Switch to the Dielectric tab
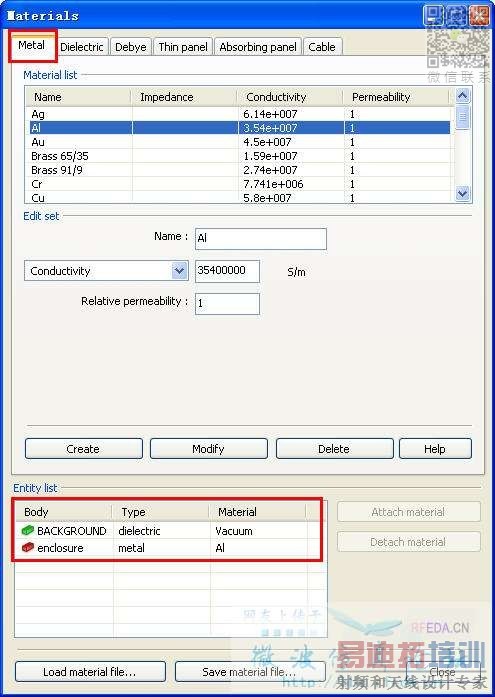 81,47
